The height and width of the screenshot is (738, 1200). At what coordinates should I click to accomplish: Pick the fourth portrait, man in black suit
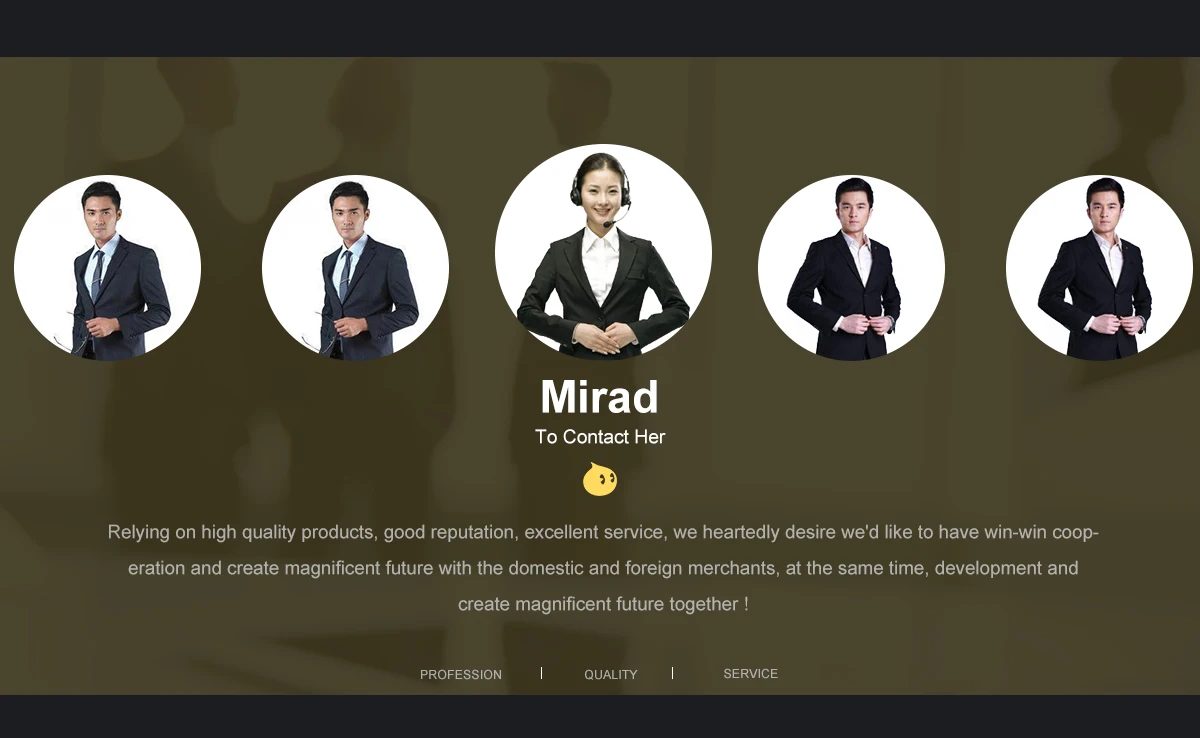(x=851, y=268)
